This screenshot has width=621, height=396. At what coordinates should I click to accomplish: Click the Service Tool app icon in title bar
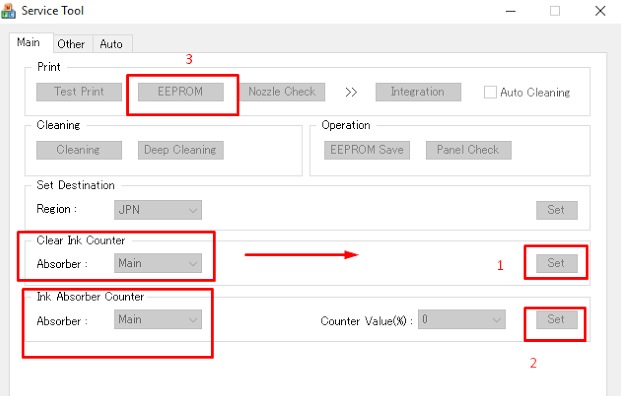point(8,11)
